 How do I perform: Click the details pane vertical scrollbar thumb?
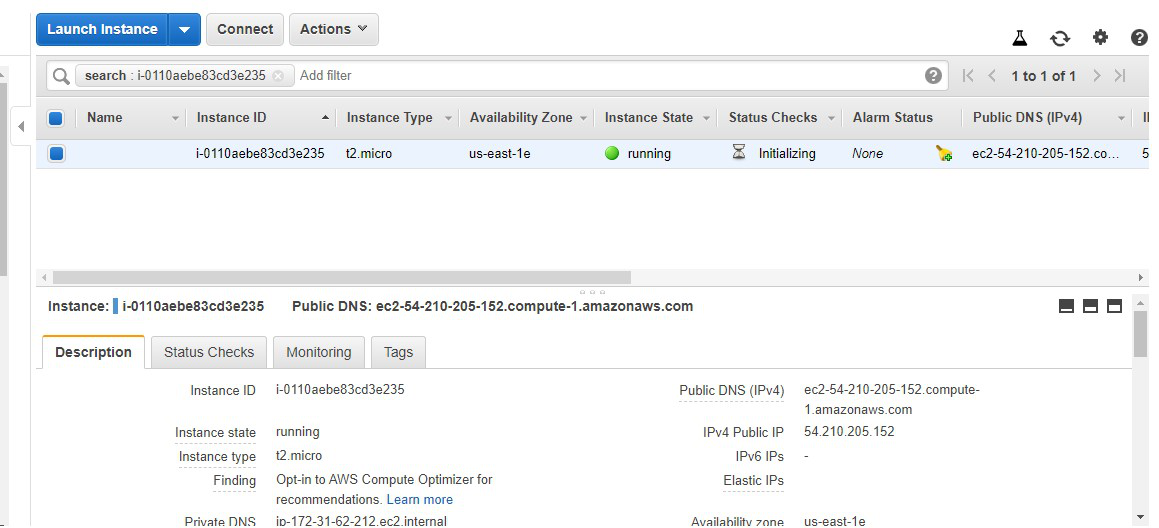(1141, 334)
